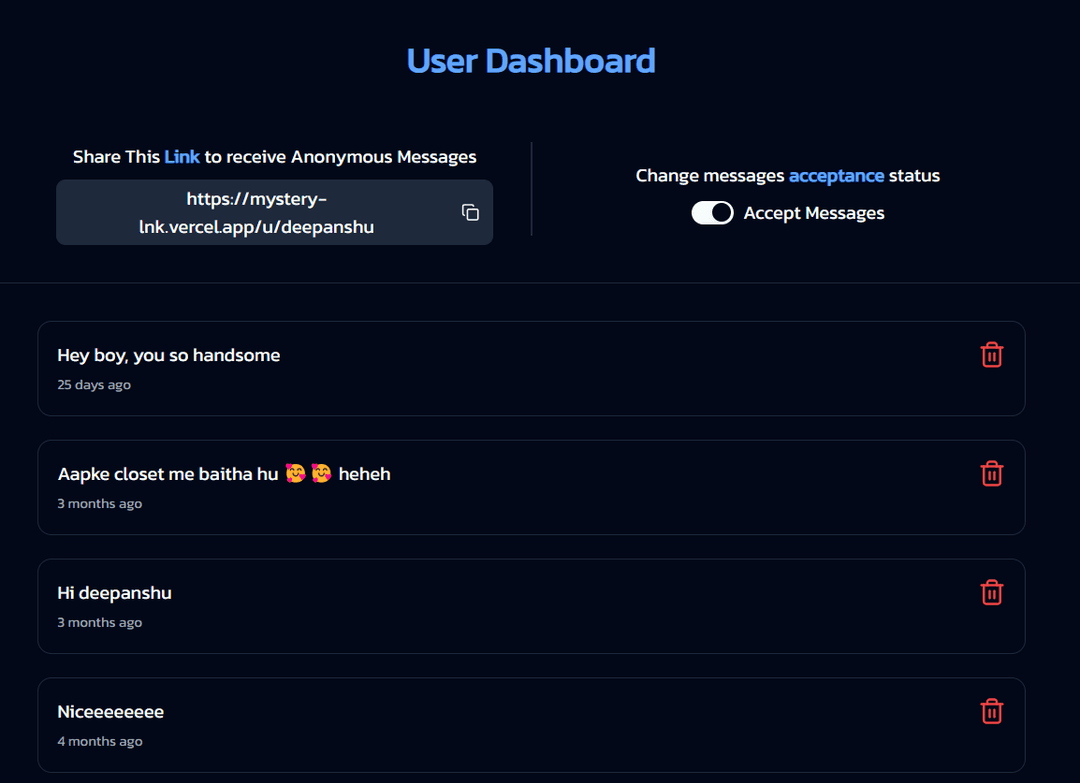Select the "Hi deepanshu" message text

tap(114, 594)
